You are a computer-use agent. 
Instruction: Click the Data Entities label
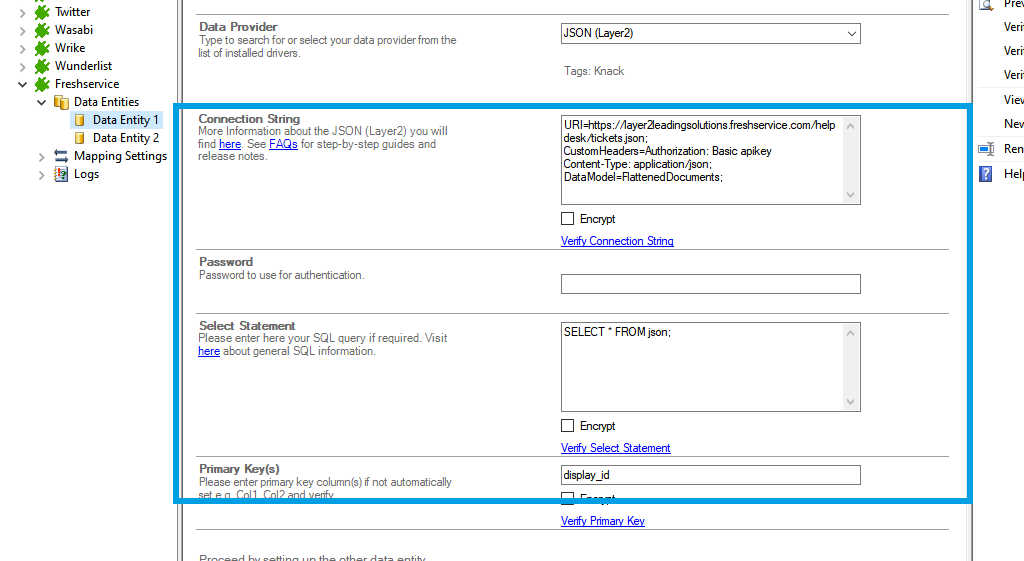(x=106, y=102)
